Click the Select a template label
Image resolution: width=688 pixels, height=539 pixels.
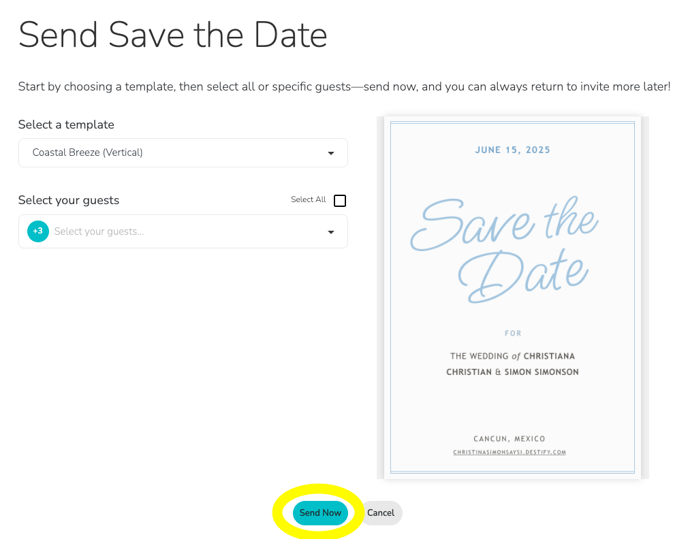pyautogui.click(x=66, y=125)
